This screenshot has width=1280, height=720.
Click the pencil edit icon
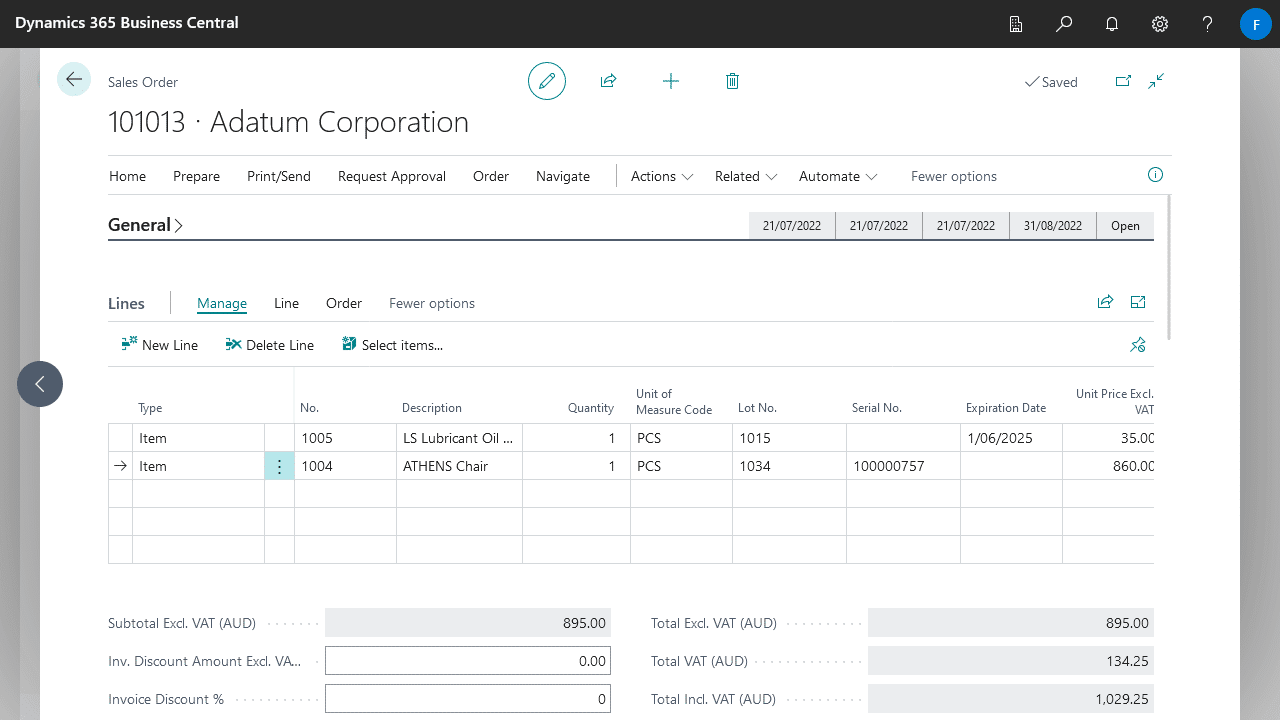pyautogui.click(x=547, y=81)
